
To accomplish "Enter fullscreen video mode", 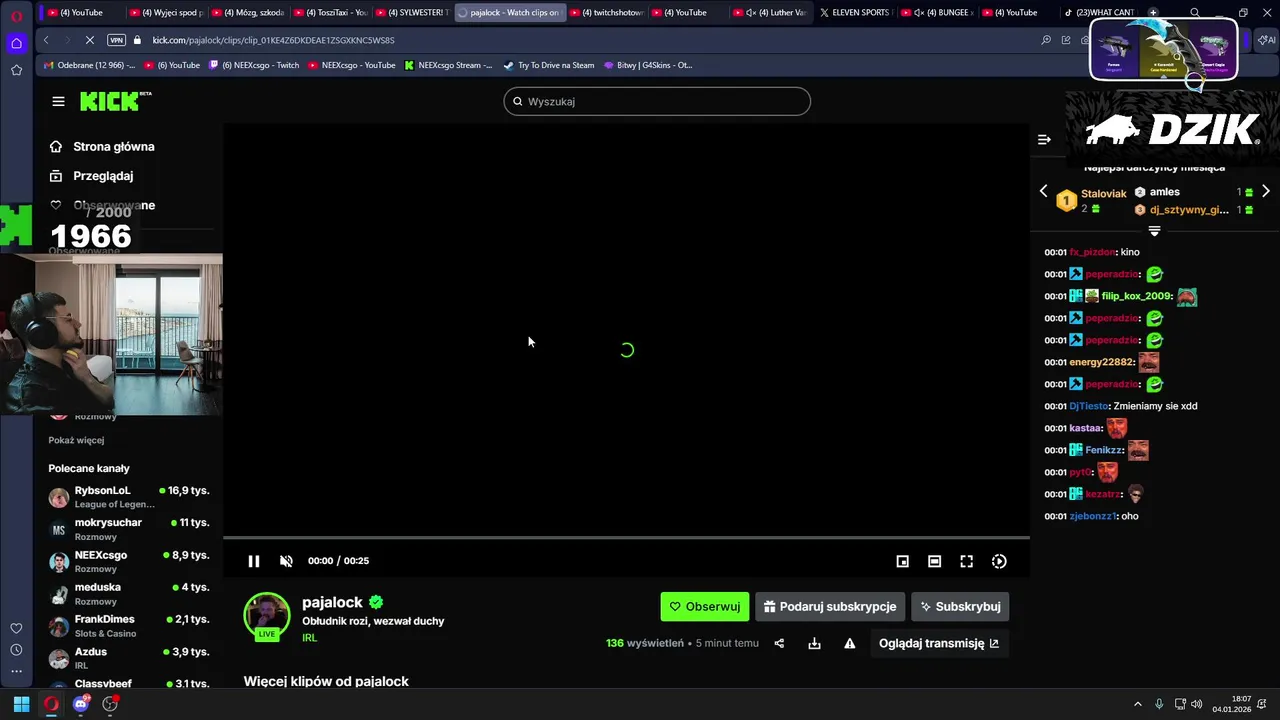I will click(966, 561).
